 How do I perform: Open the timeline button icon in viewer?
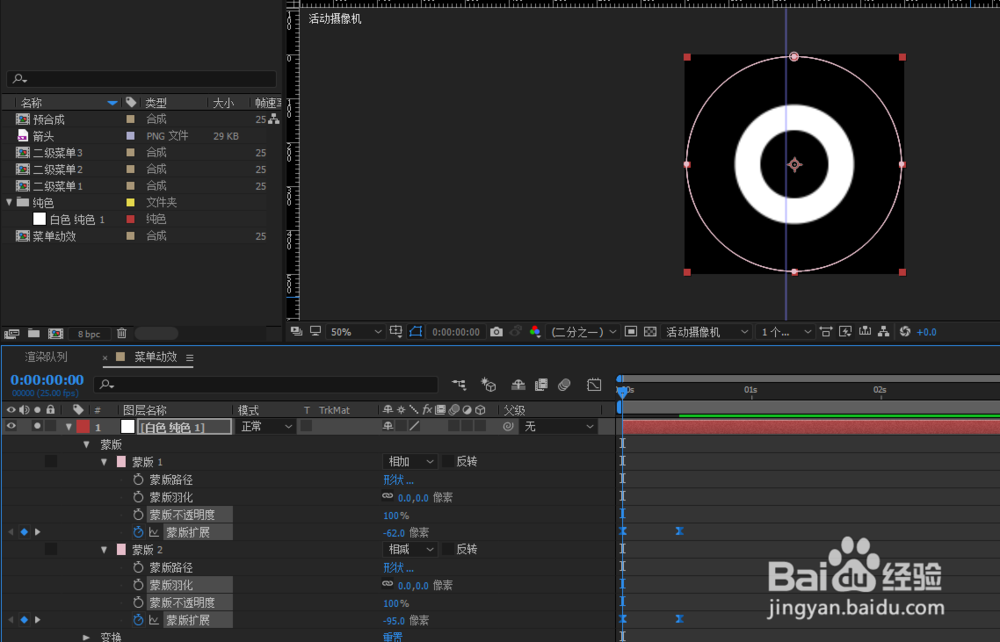[865, 332]
